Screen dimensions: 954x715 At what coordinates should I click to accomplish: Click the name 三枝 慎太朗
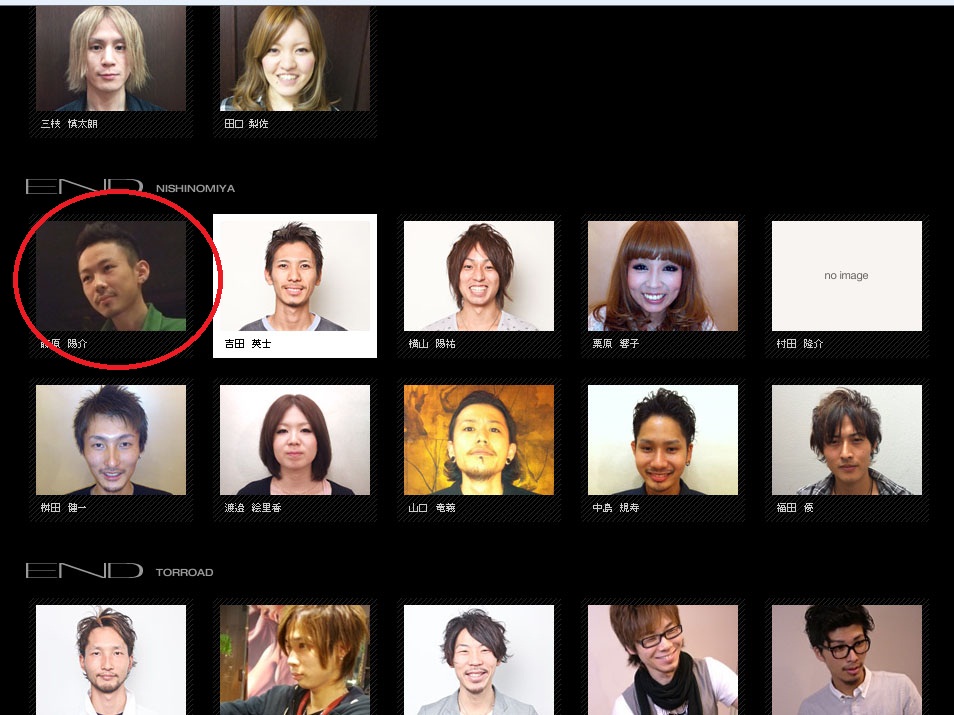coord(69,124)
